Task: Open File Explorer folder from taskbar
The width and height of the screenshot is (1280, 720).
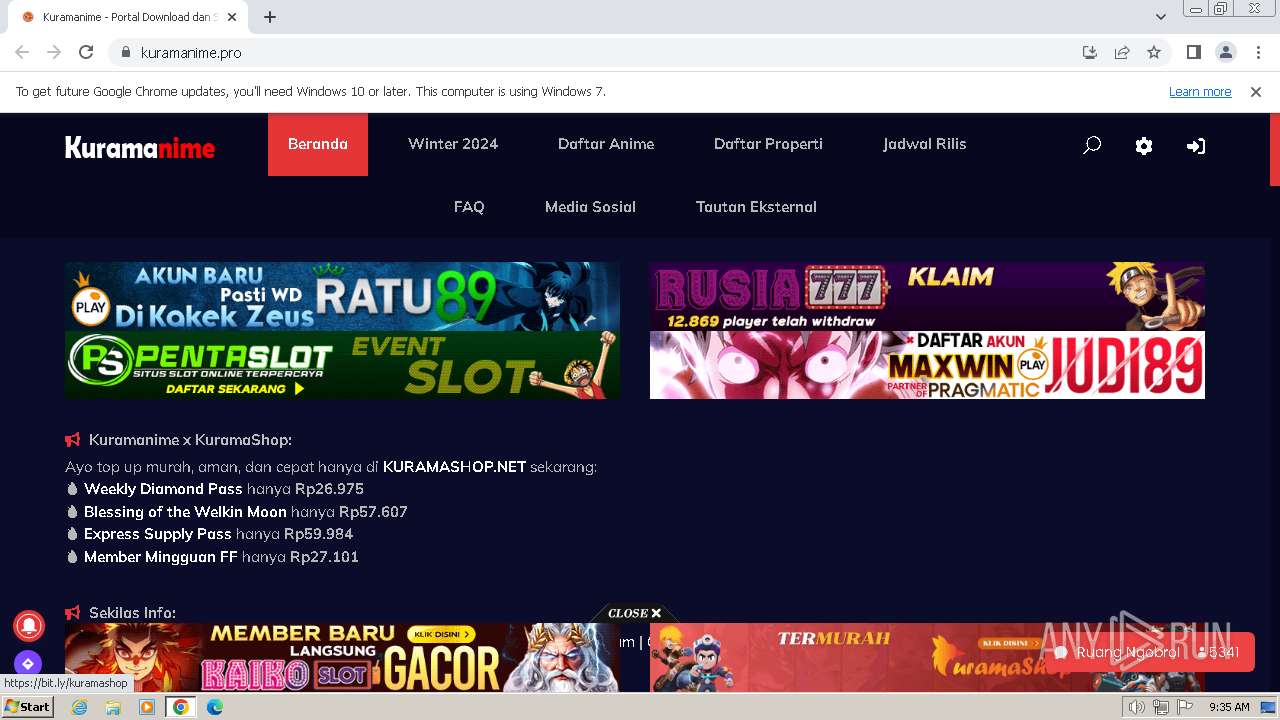Action: (x=113, y=707)
